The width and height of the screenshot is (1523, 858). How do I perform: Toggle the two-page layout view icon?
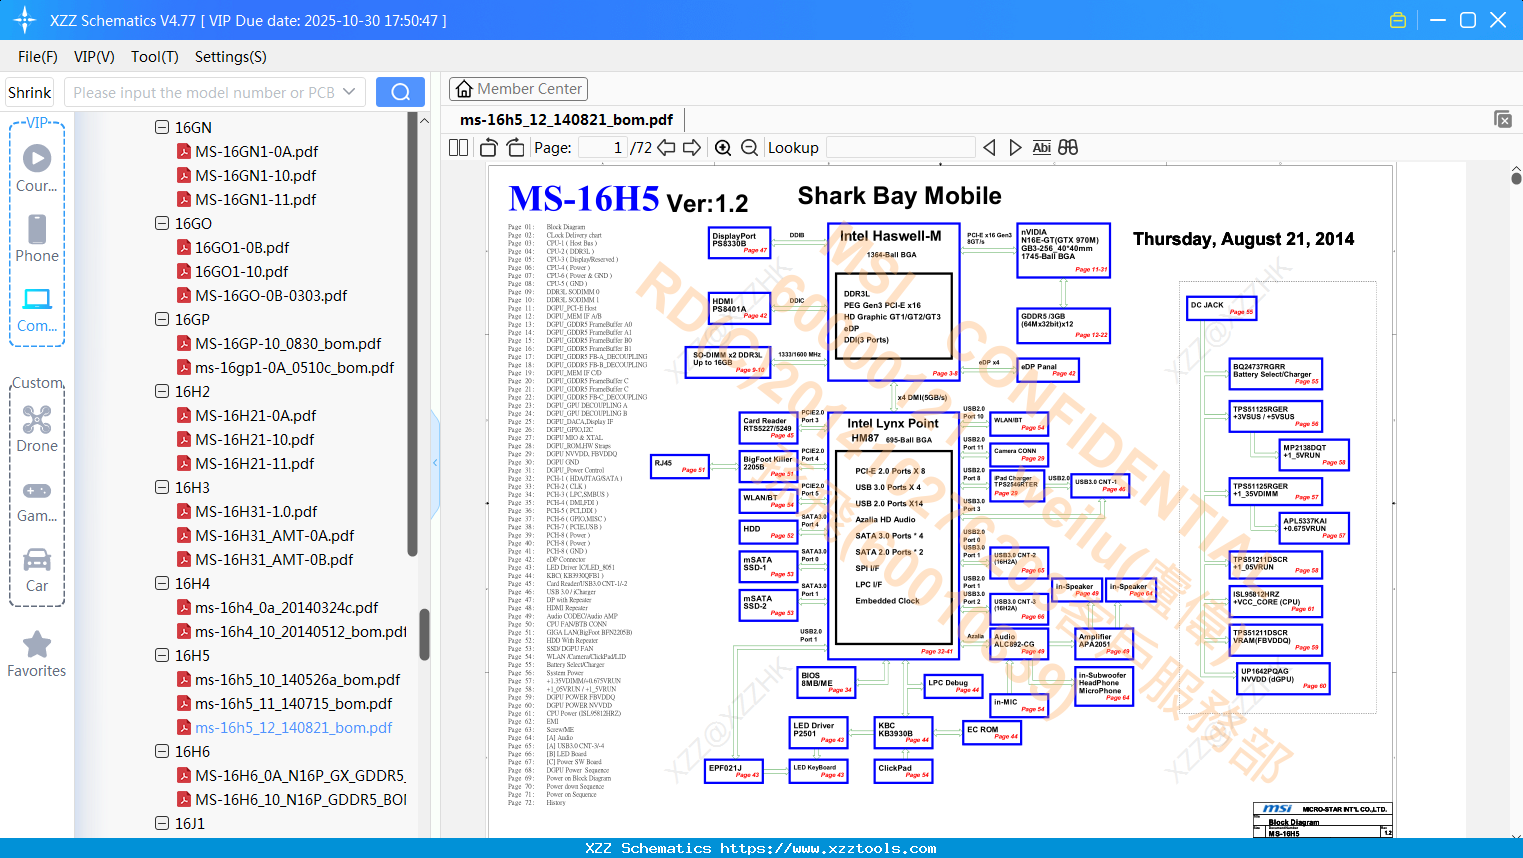point(458,148)
